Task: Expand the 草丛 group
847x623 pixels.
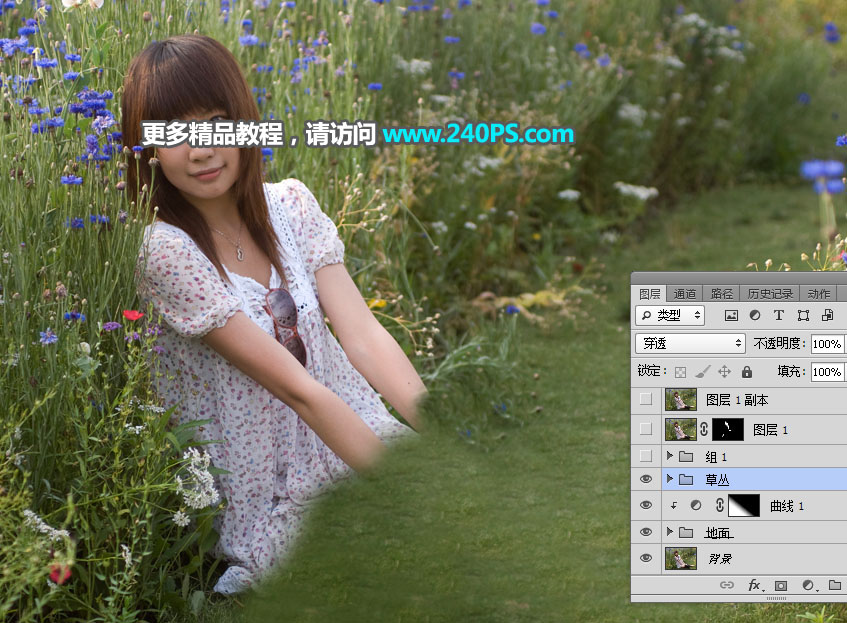Action: tap(670, 479)
